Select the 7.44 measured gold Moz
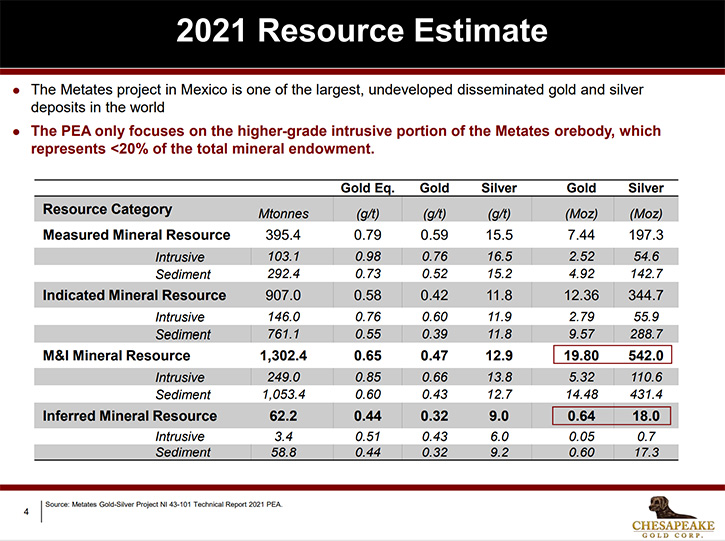This screenshot has height=541, width=725. 581,235
